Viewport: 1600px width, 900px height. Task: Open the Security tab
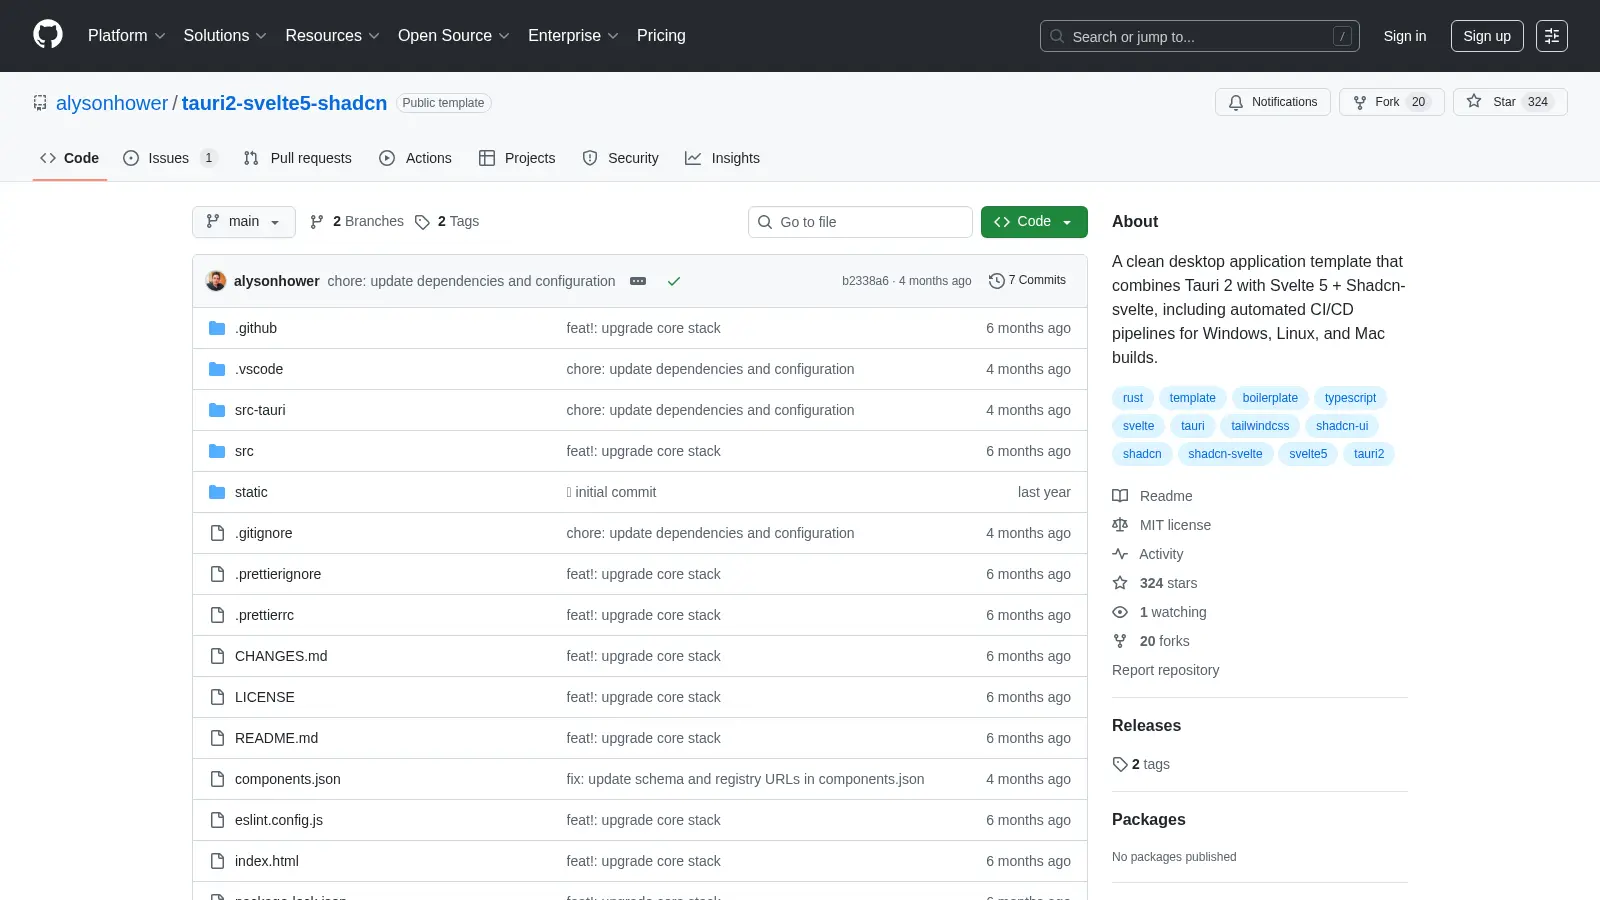point(620,158)
